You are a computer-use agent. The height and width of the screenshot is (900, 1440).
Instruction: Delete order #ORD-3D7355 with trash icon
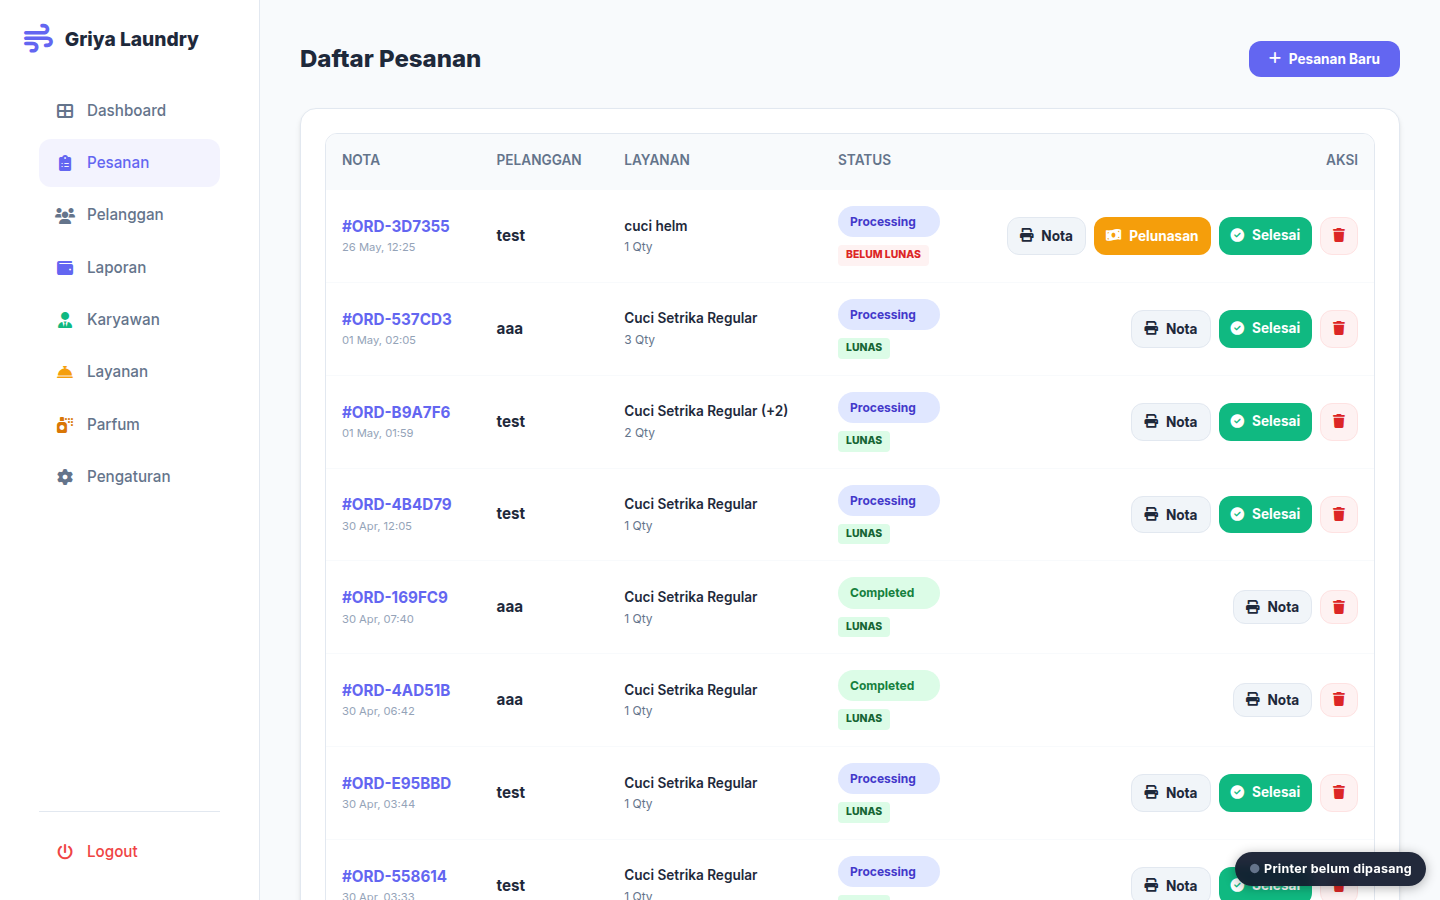tap(1339, 236)
